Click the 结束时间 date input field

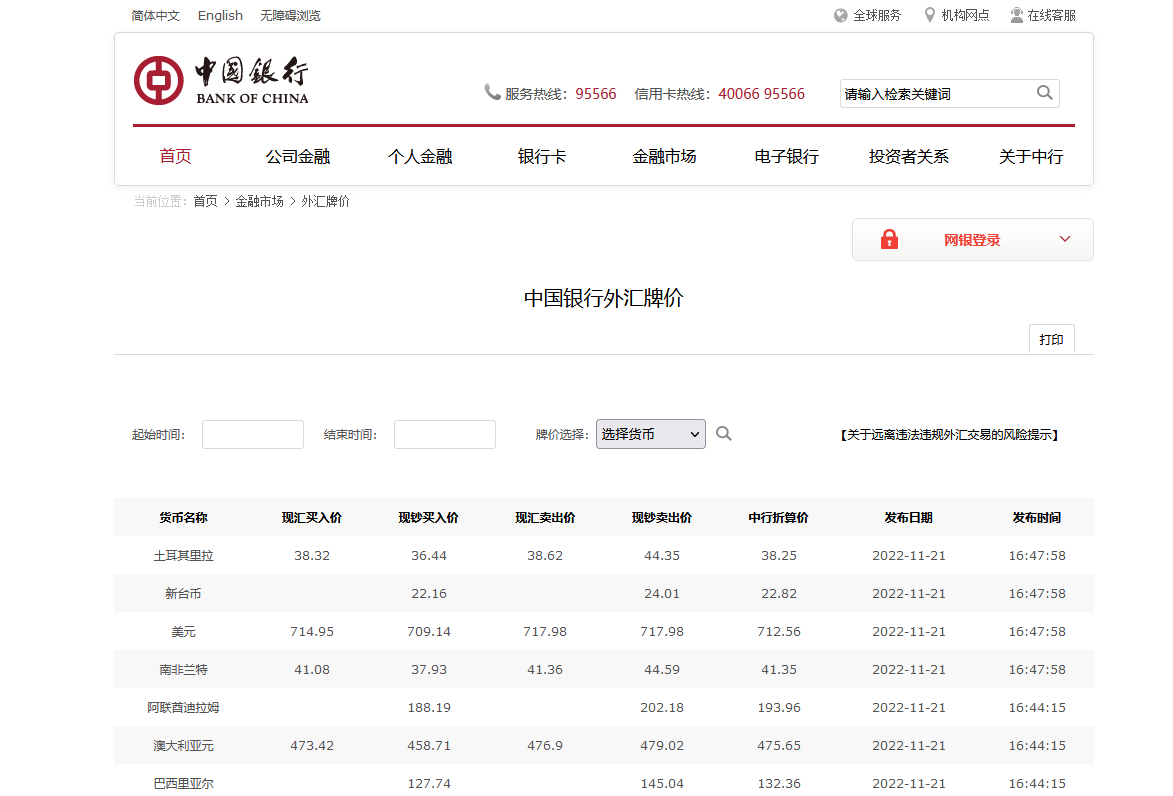pyautogui.click(x=445, y=435)
